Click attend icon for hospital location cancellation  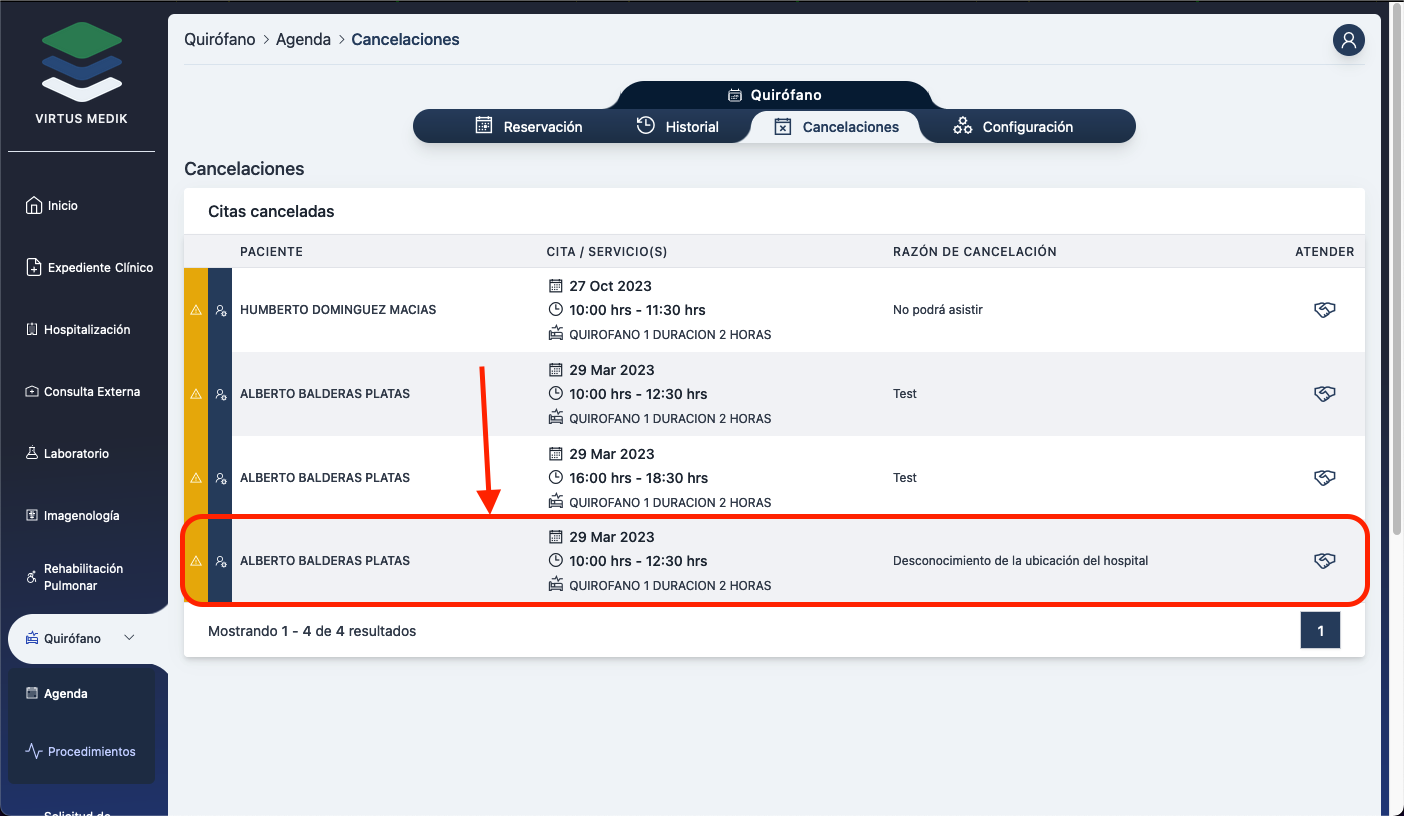[1324, 561]
